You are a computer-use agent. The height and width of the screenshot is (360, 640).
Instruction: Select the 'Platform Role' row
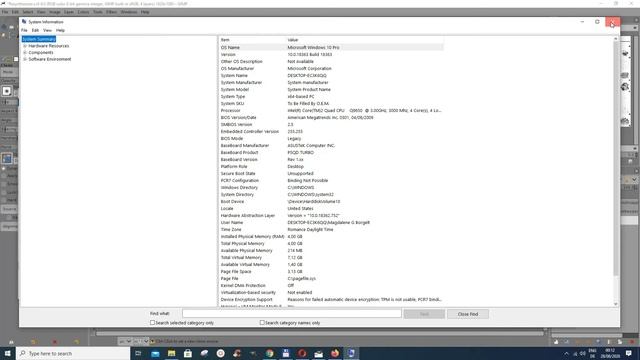[x=331, y=166]
